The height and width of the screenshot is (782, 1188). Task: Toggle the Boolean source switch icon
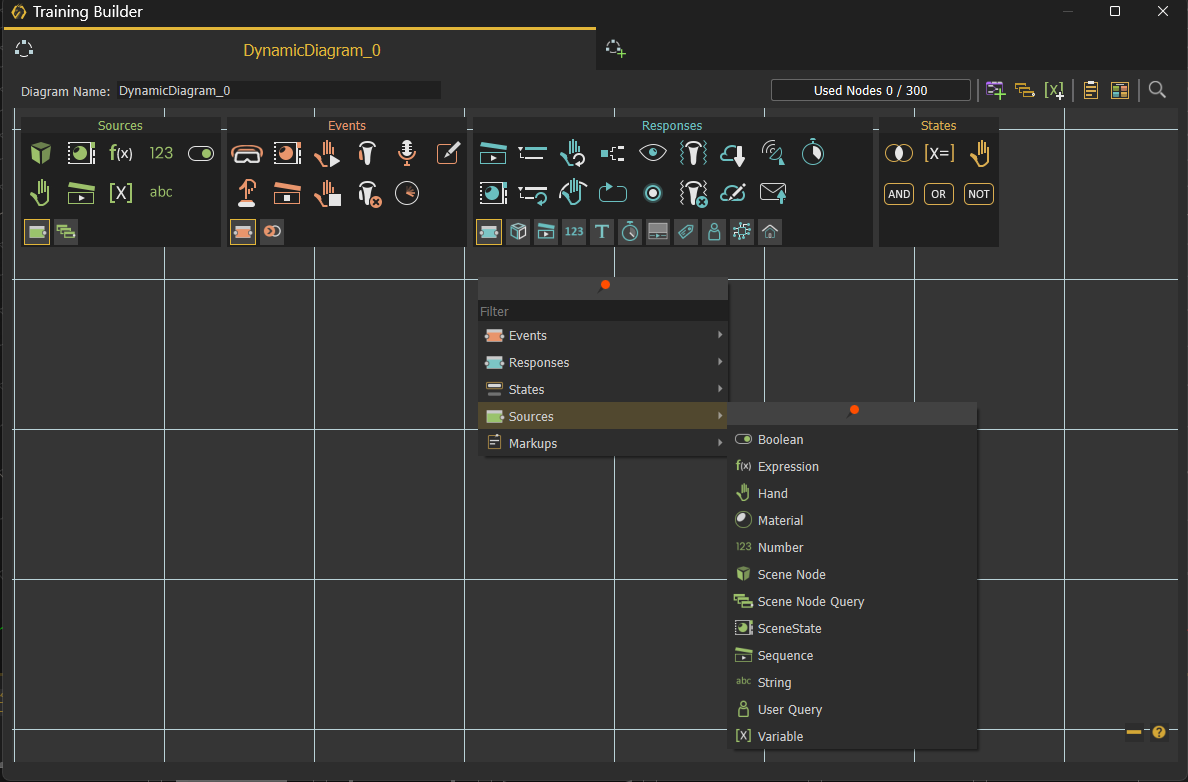pos(201,153)
